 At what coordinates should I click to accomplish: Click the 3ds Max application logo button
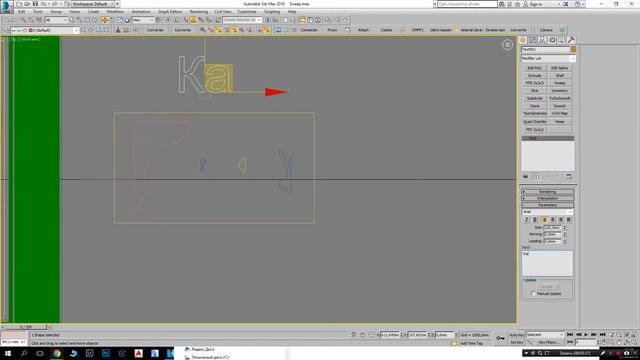6,6
